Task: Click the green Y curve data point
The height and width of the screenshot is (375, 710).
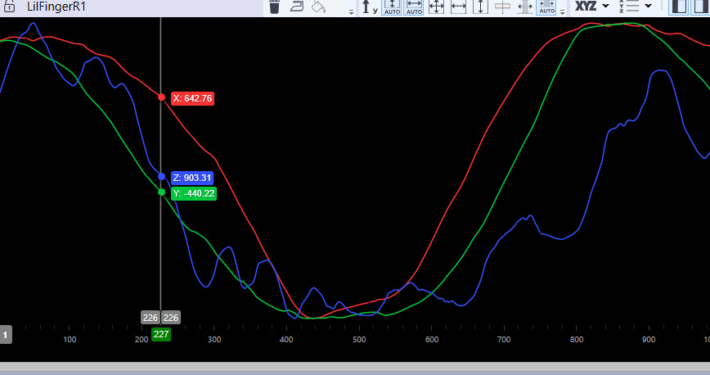Action: 161,192
